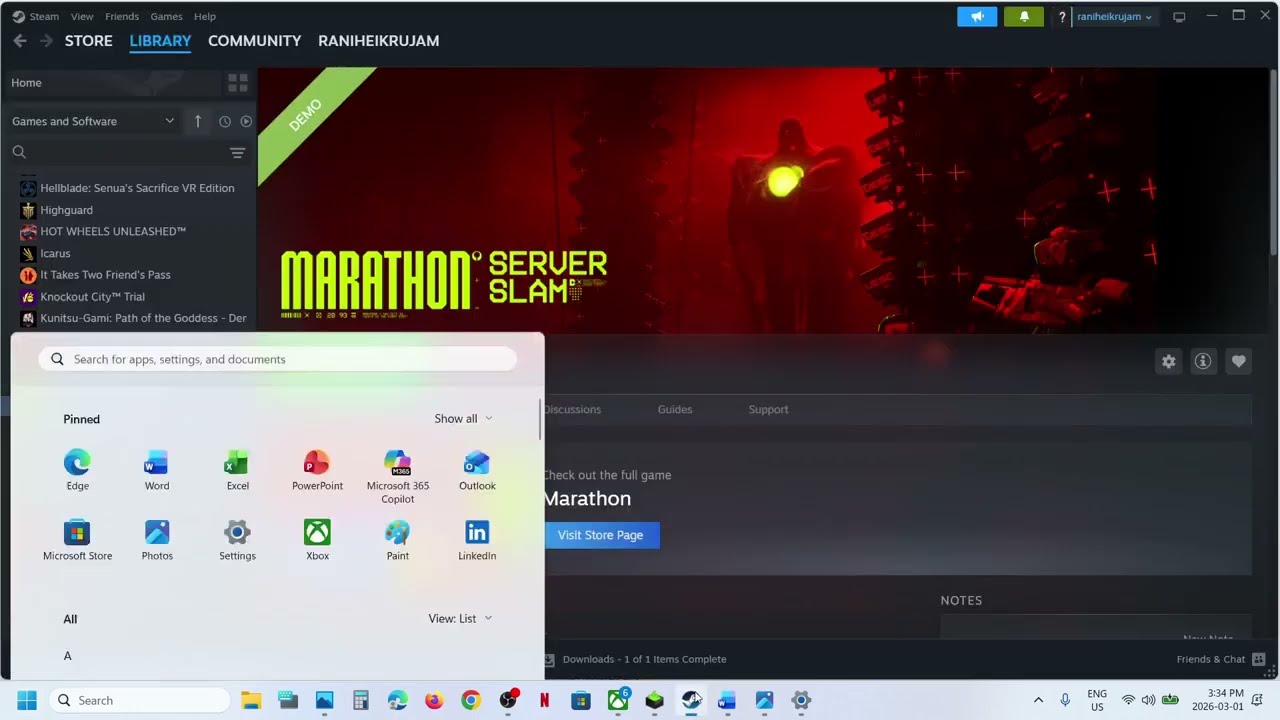Image resolution: width=1280 pixels, height=720 pixels.
Task: Click the taskbar Search box
Action: [x=139, y=700]
